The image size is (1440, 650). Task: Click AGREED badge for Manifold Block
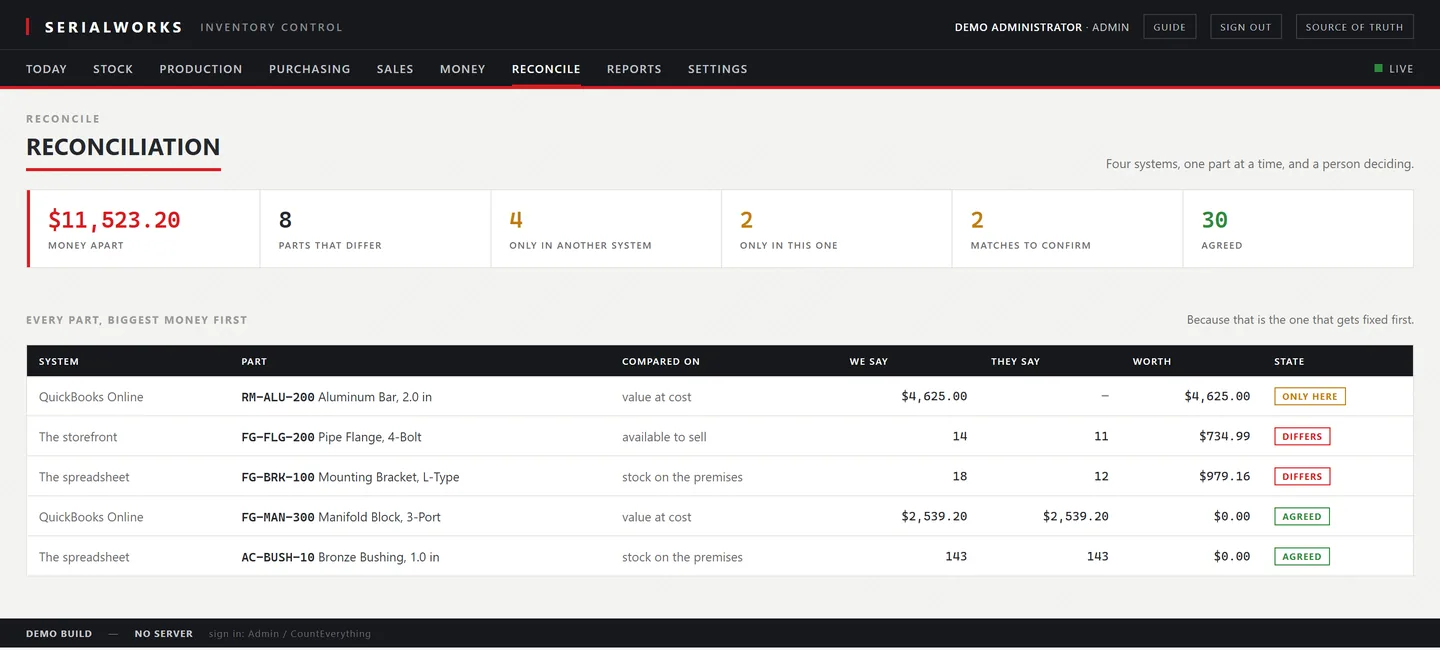(x=1302, y=517)
